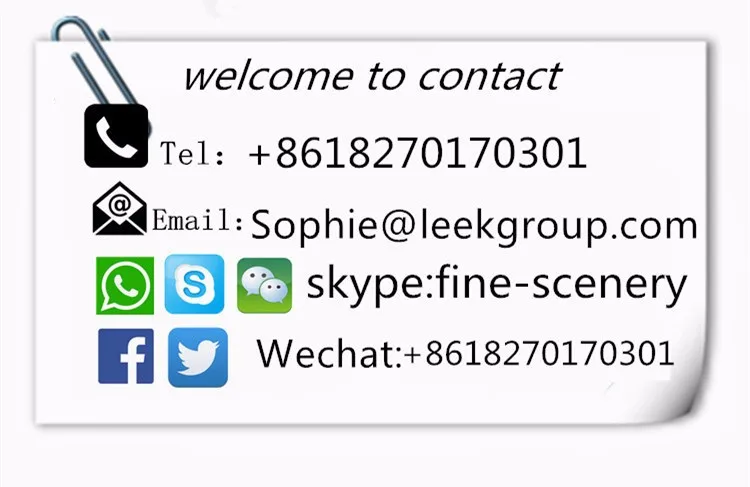Open the Facebook logo icon
Viewport: 750px width, 487px height.
[126, 356]
